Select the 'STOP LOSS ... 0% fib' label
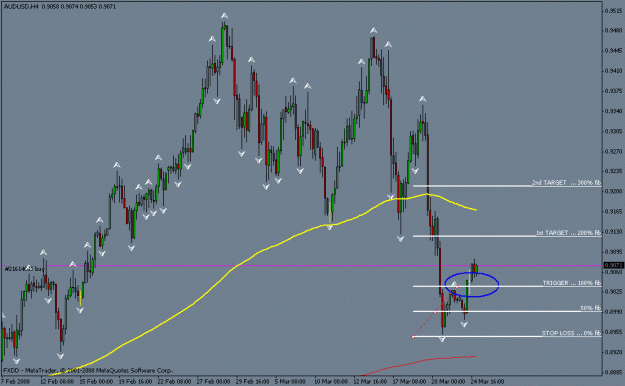The width and height of the screenshot is (625, 386). pos(571,333)
